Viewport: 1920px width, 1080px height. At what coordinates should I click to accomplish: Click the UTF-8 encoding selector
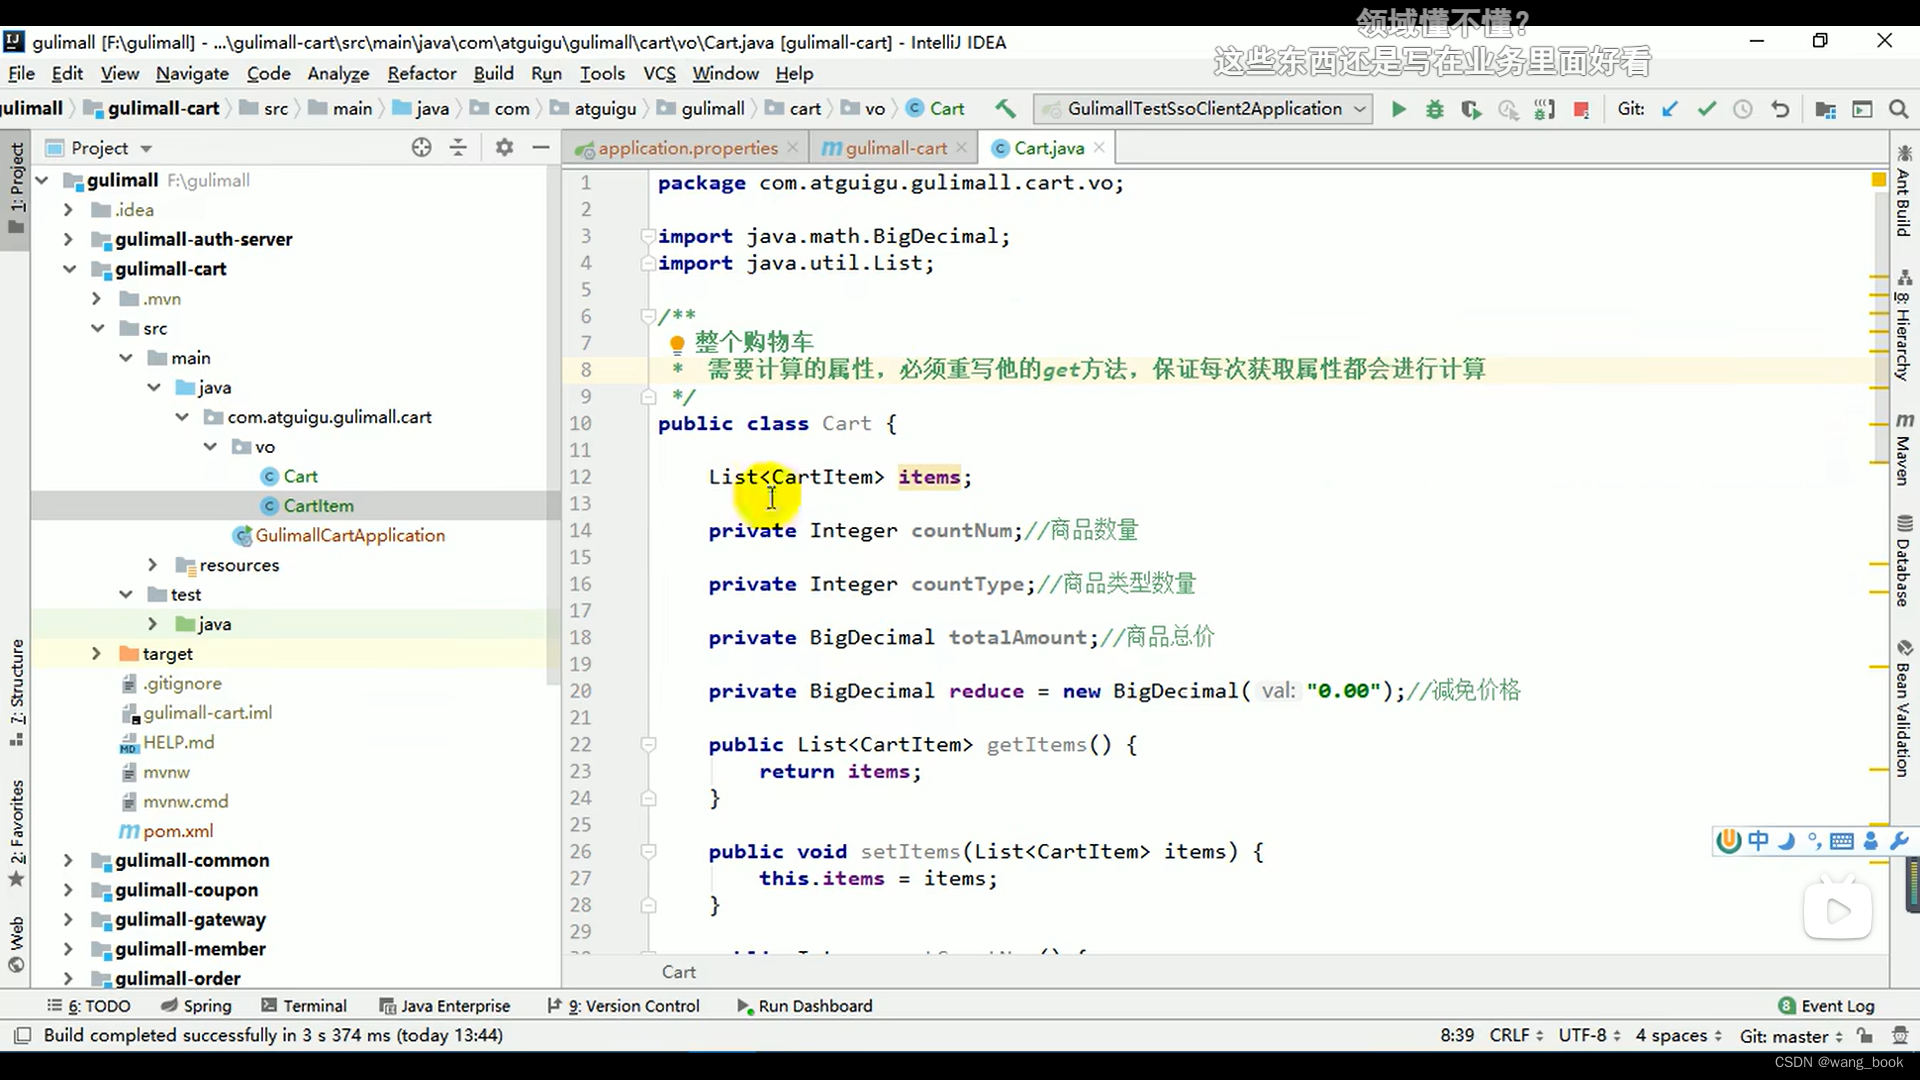(1589, 1035)
